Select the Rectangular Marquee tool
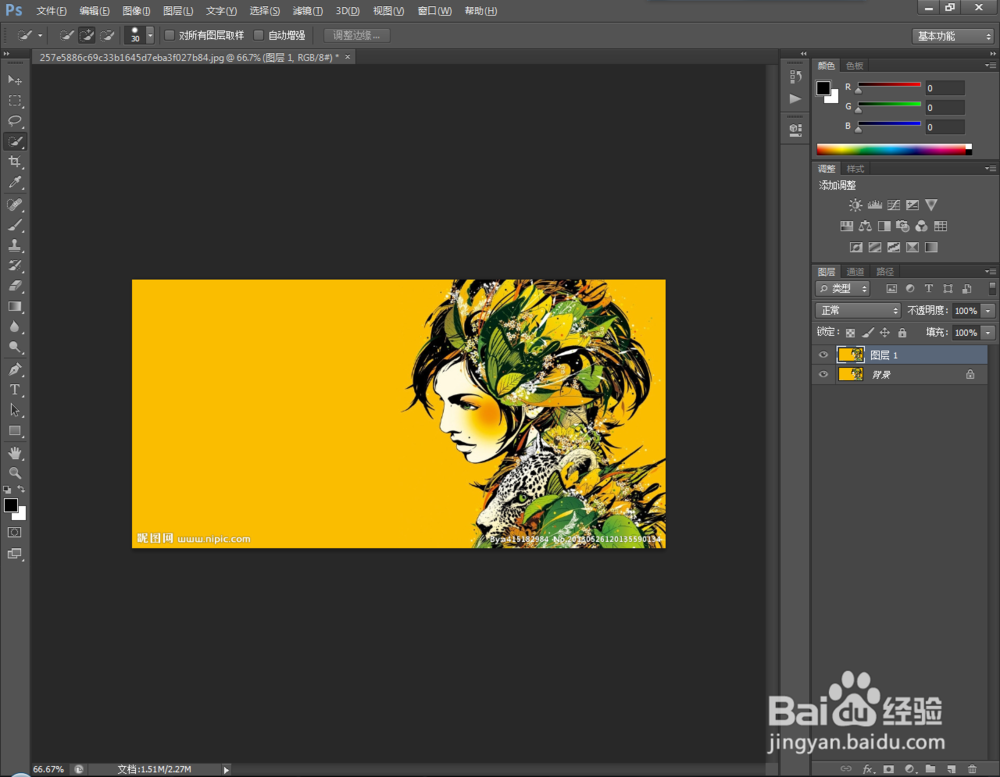 tap(15, 101)
